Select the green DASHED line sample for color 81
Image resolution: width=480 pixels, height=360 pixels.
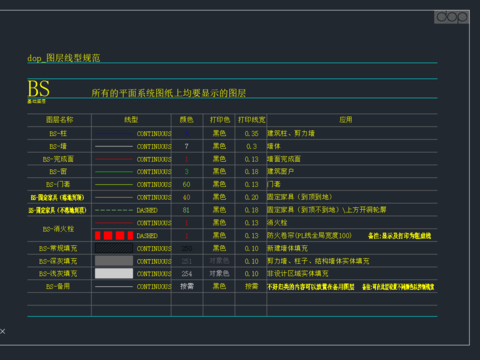pyautogui.click(x=114, y=210)
